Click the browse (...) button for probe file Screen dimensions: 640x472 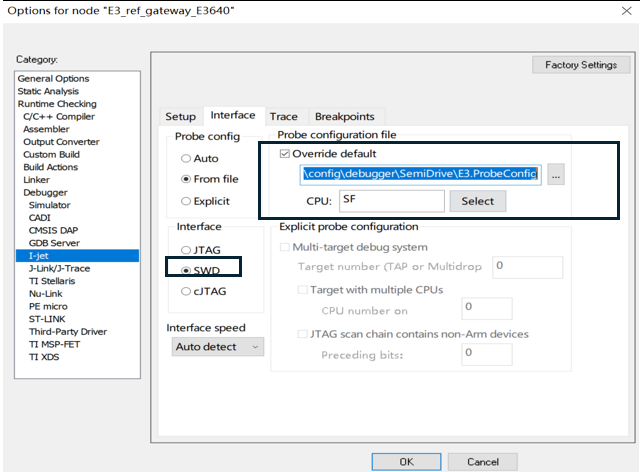557,175
